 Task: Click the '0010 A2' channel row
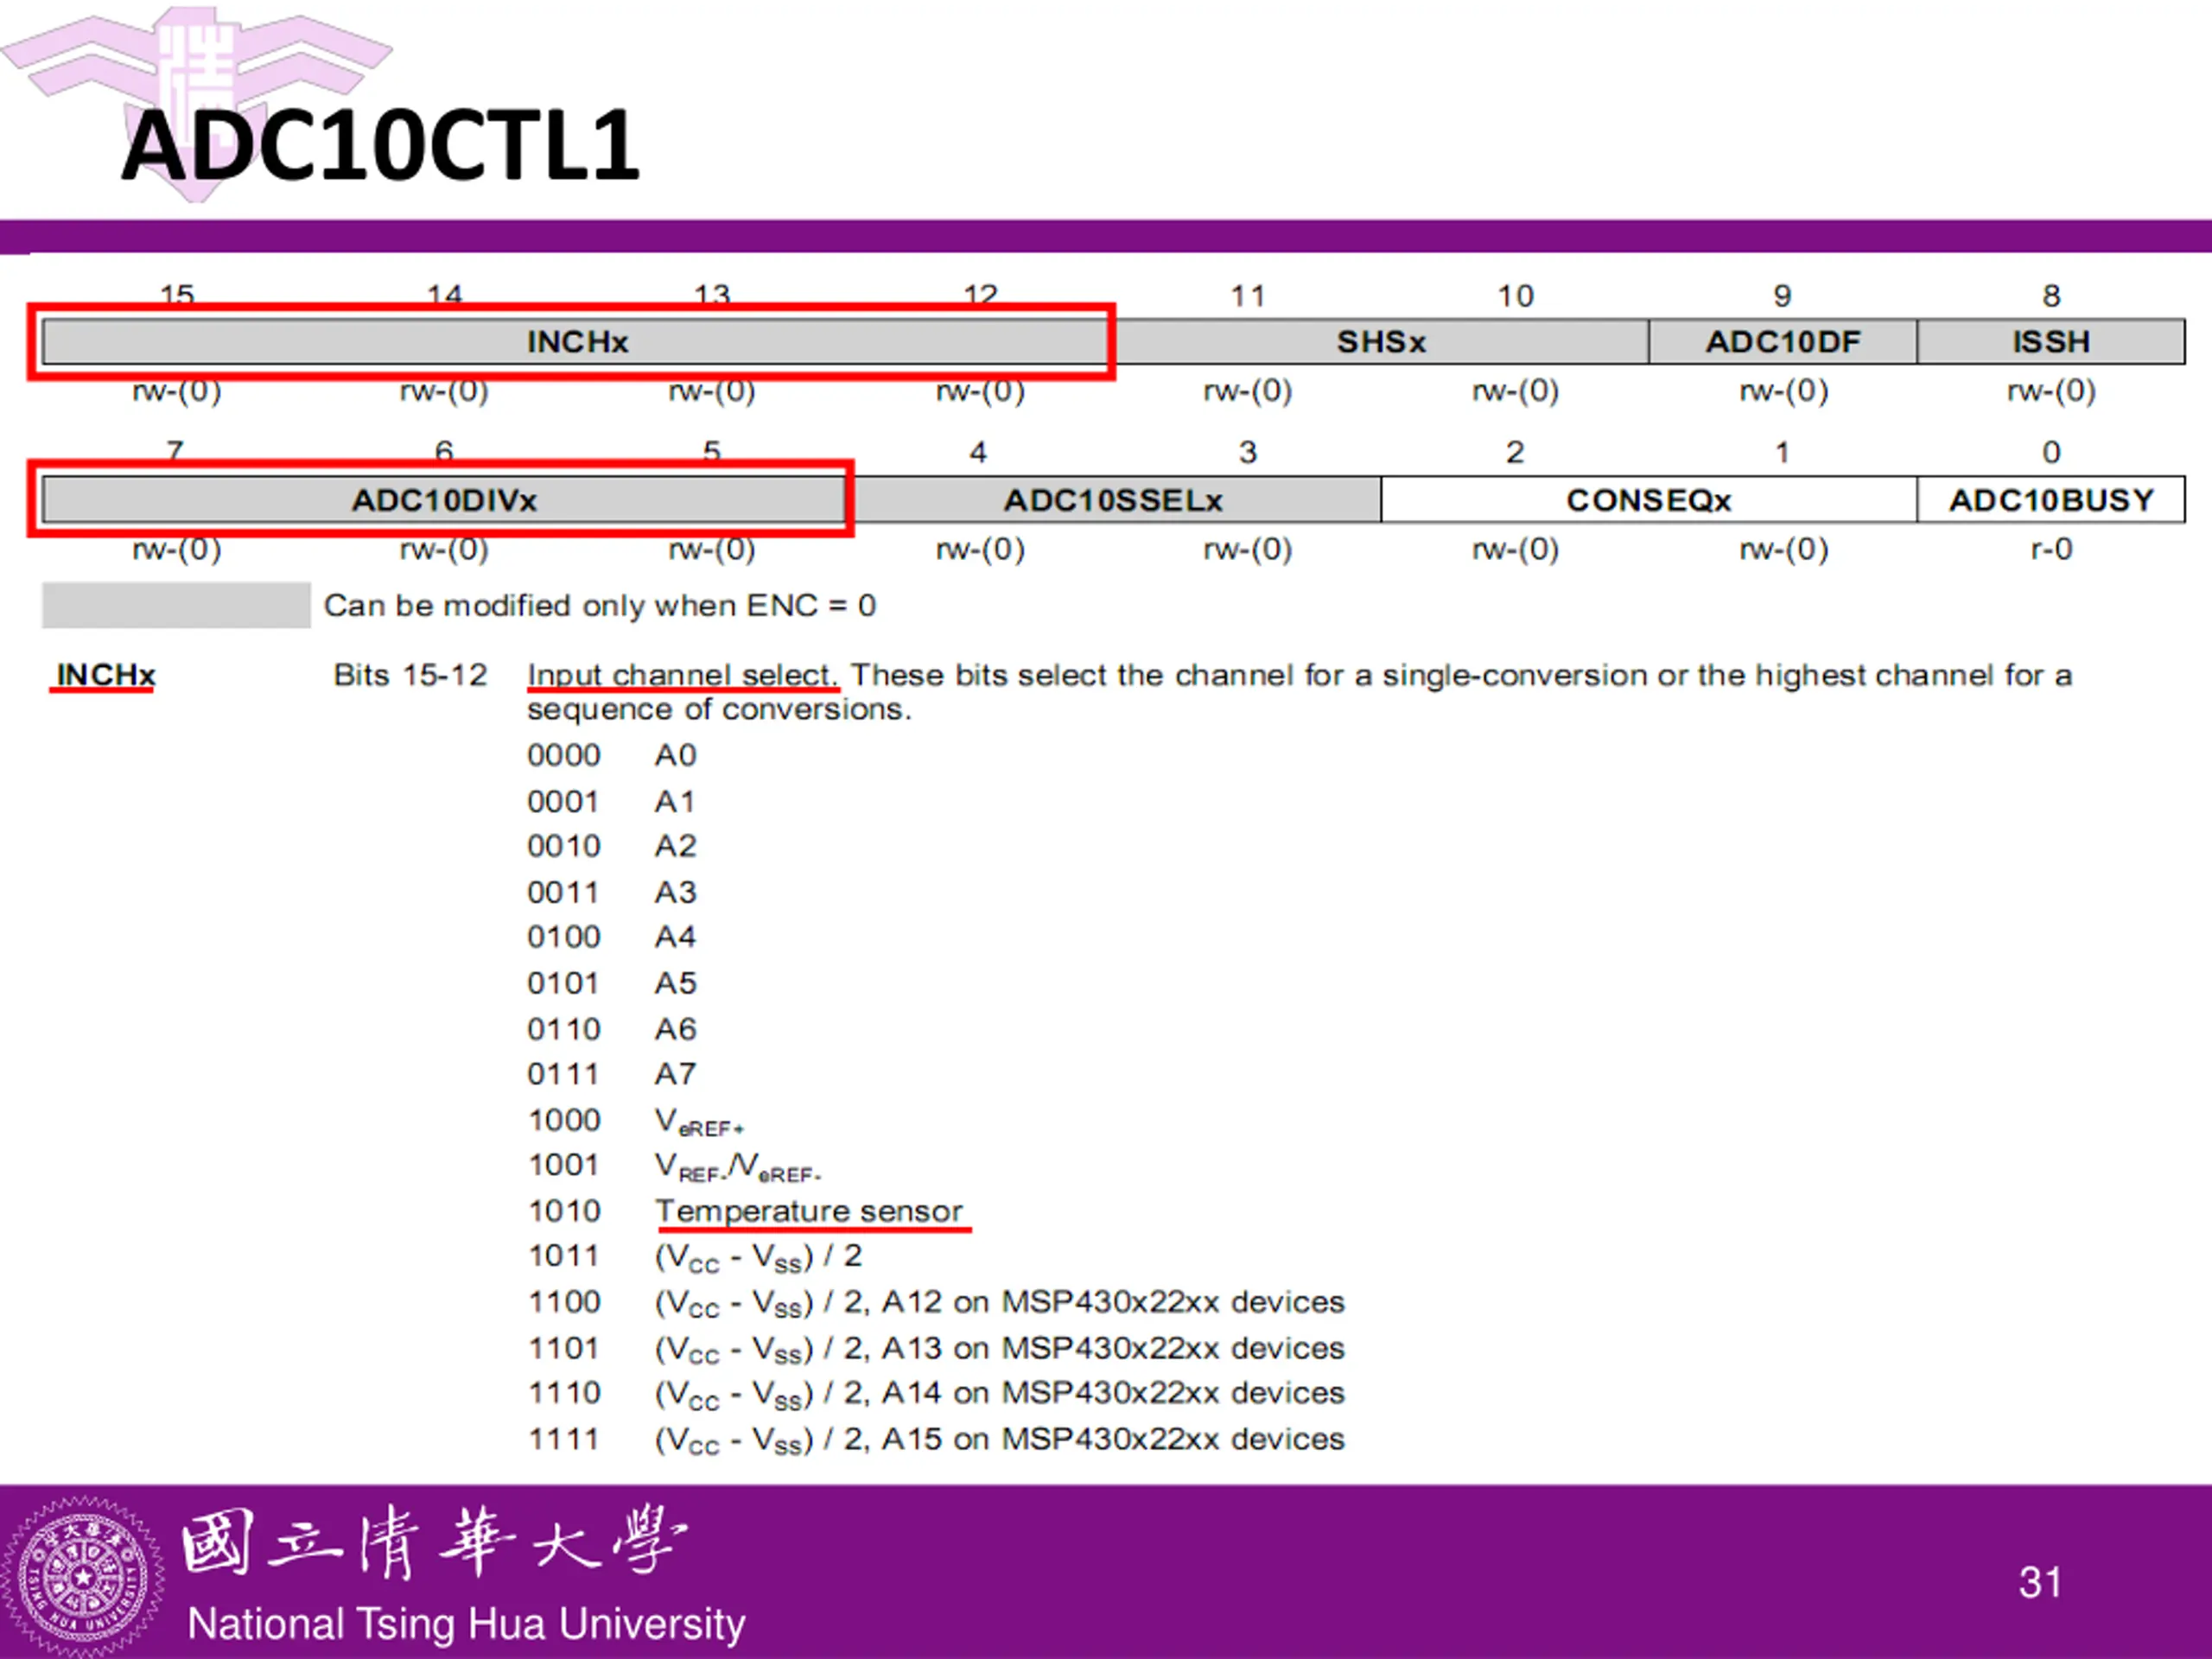click(611, 846)
